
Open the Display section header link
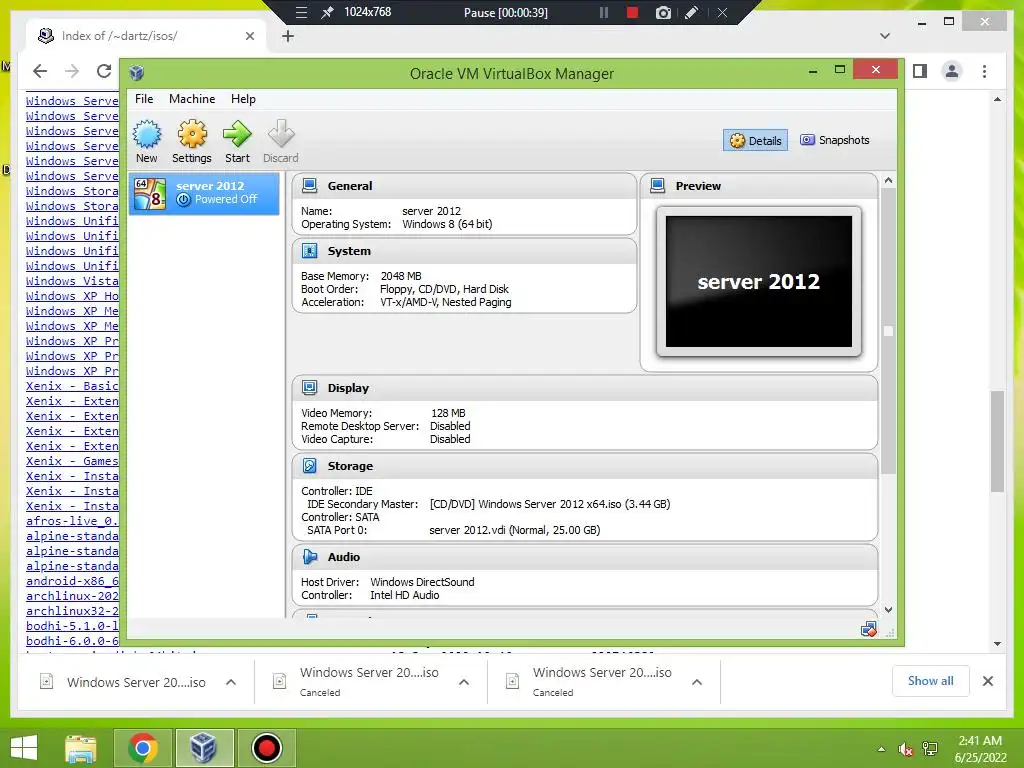click(348, 388)
